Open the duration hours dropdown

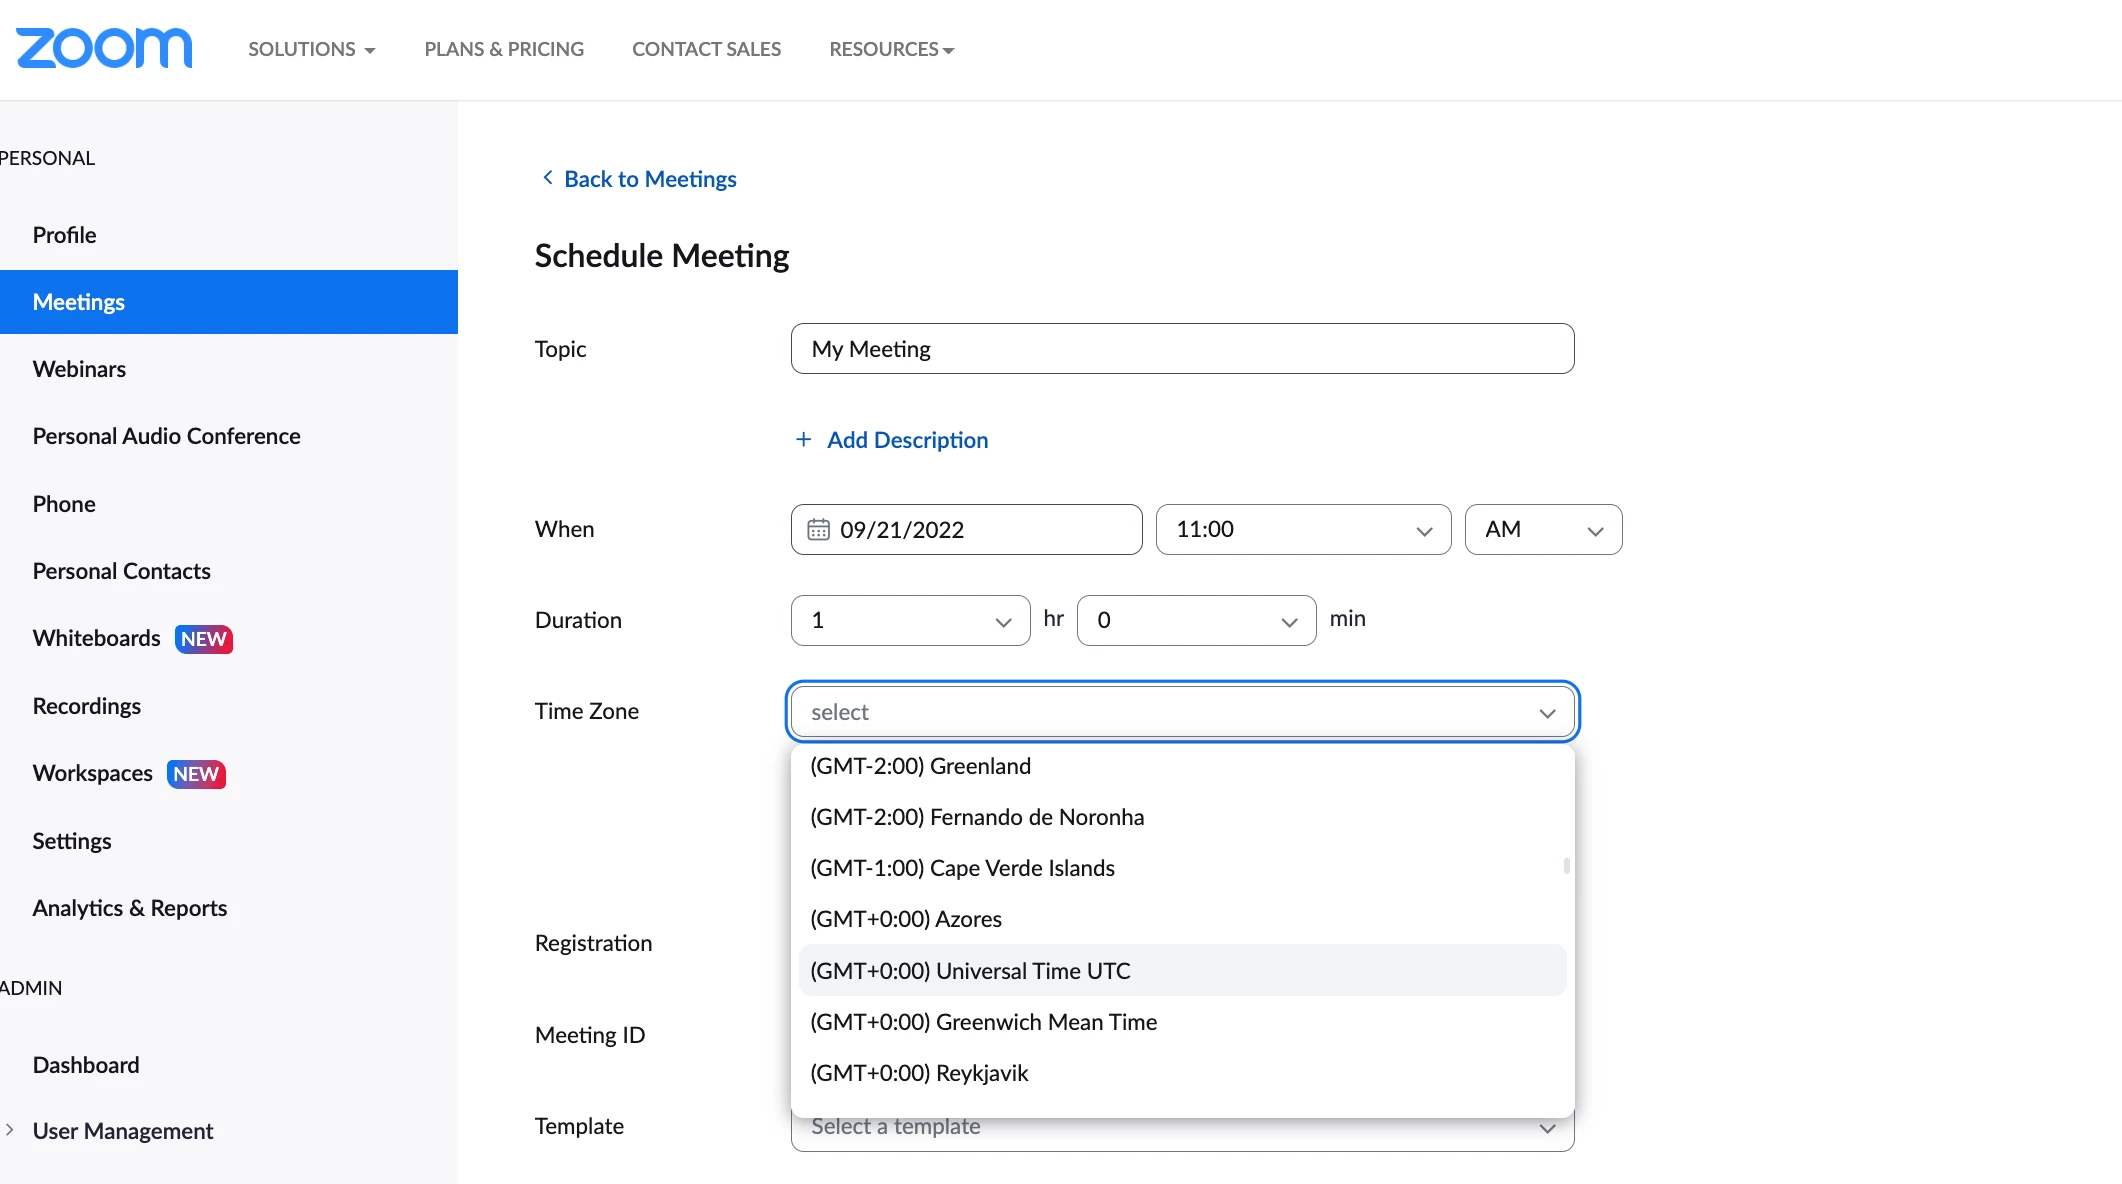(909, 620)
